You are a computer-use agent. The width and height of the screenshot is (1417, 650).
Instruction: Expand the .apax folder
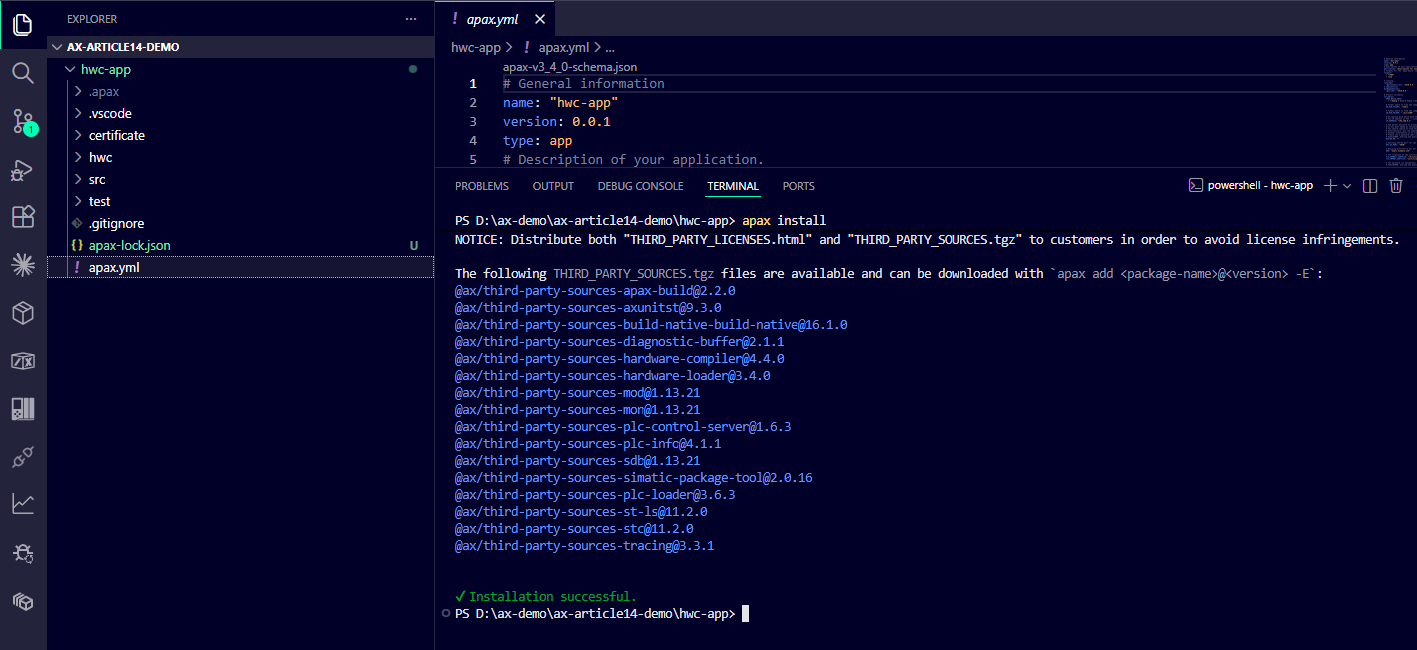coord(79,92)
